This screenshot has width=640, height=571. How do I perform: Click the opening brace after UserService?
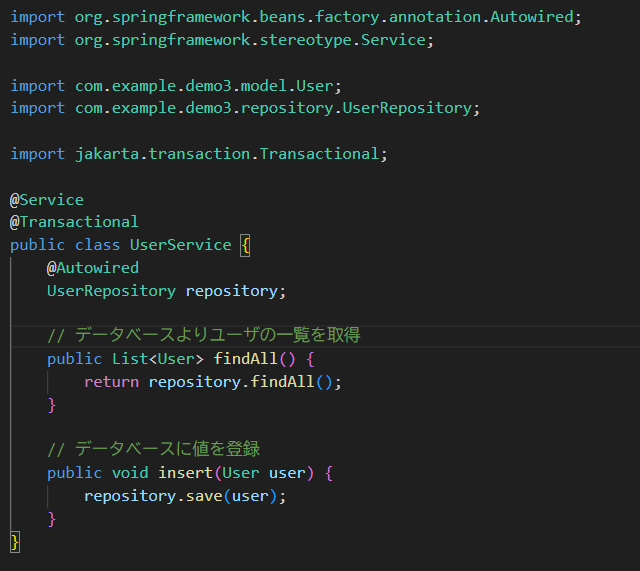[x=245, y=245]
